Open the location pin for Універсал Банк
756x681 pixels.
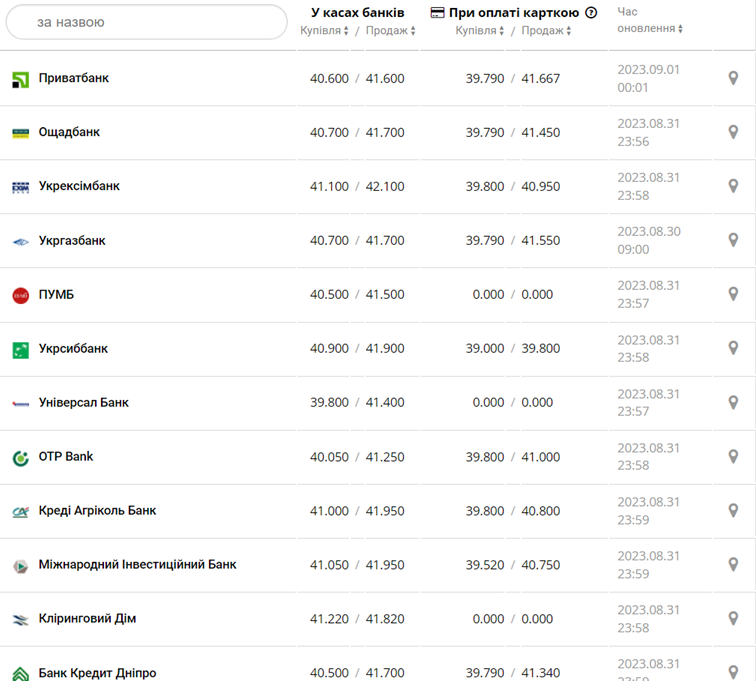(733, 402)
